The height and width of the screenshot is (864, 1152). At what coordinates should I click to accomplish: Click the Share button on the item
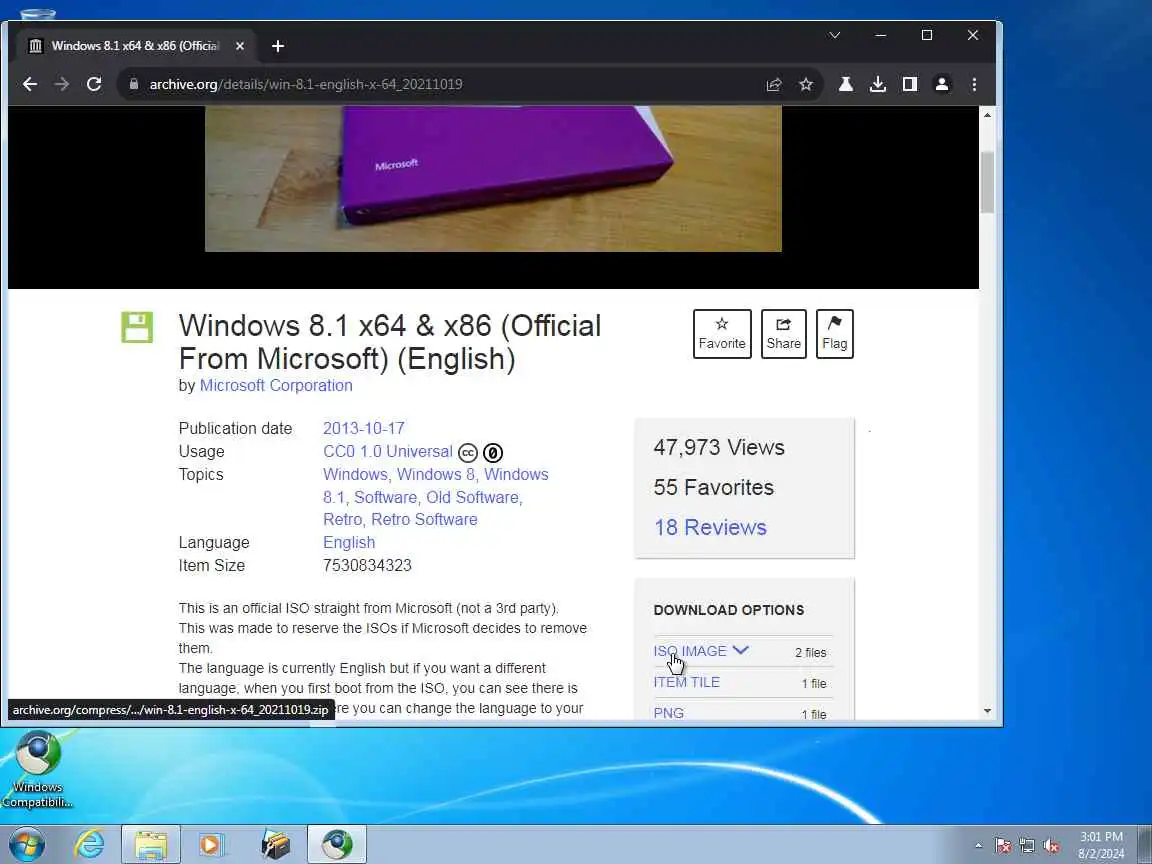point(783,334)
